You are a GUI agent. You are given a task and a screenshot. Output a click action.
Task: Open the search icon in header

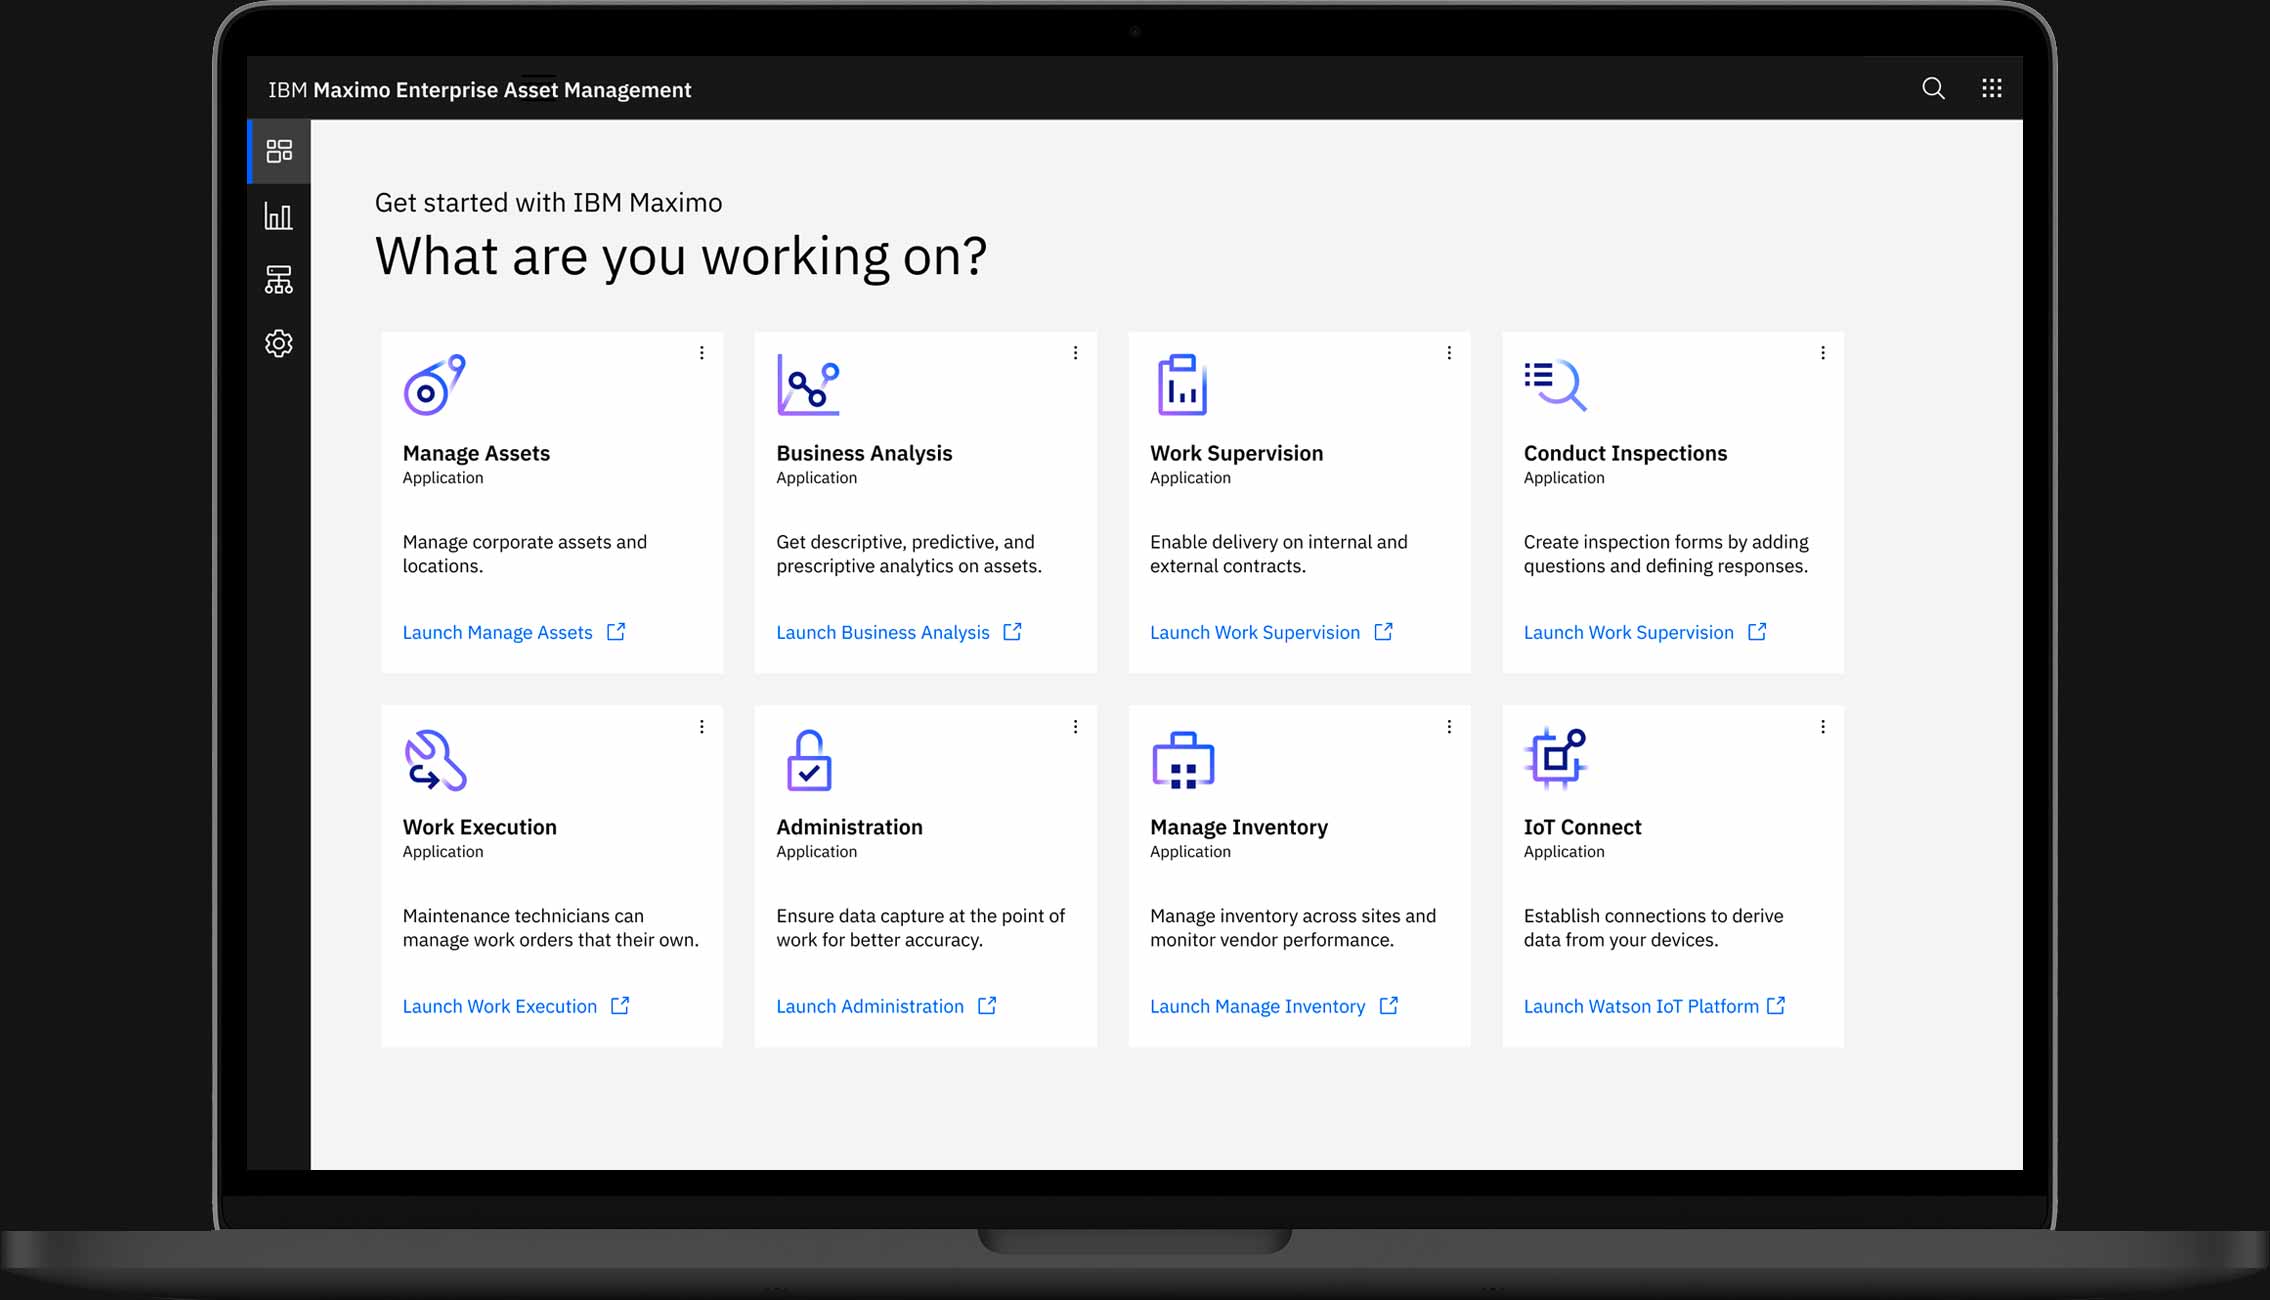[1933, 88]
